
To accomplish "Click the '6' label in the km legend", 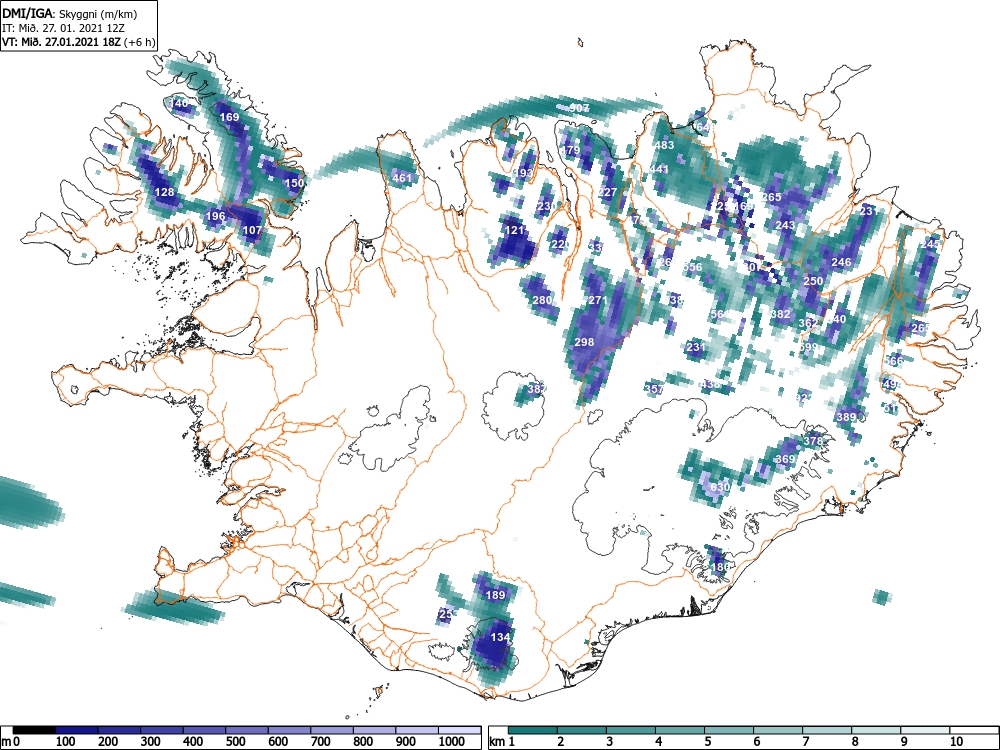I will [756, 742].
